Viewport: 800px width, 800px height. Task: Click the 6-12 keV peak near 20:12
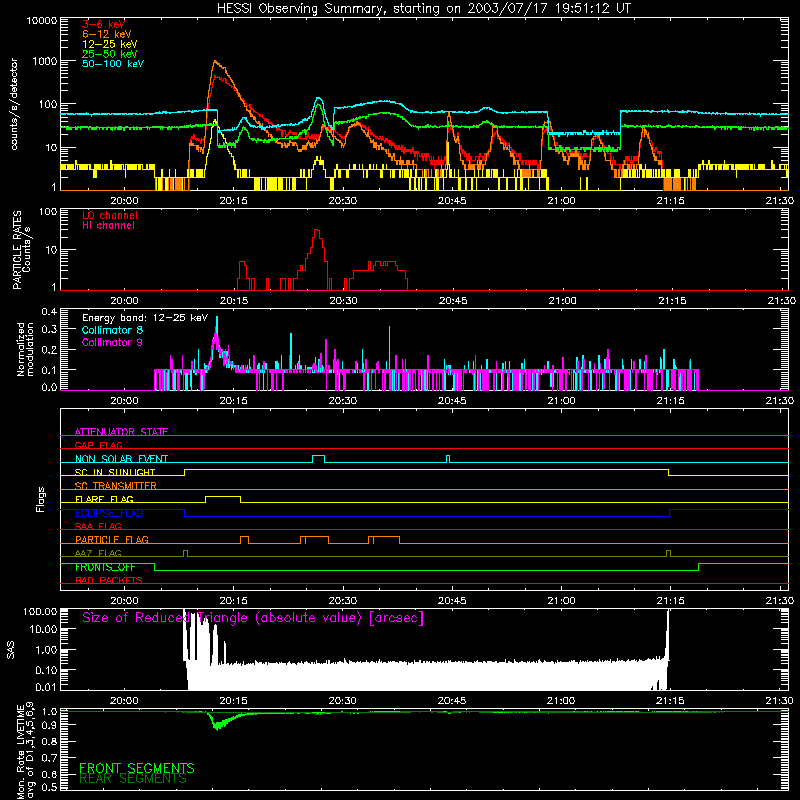click(x=215, y=62)
